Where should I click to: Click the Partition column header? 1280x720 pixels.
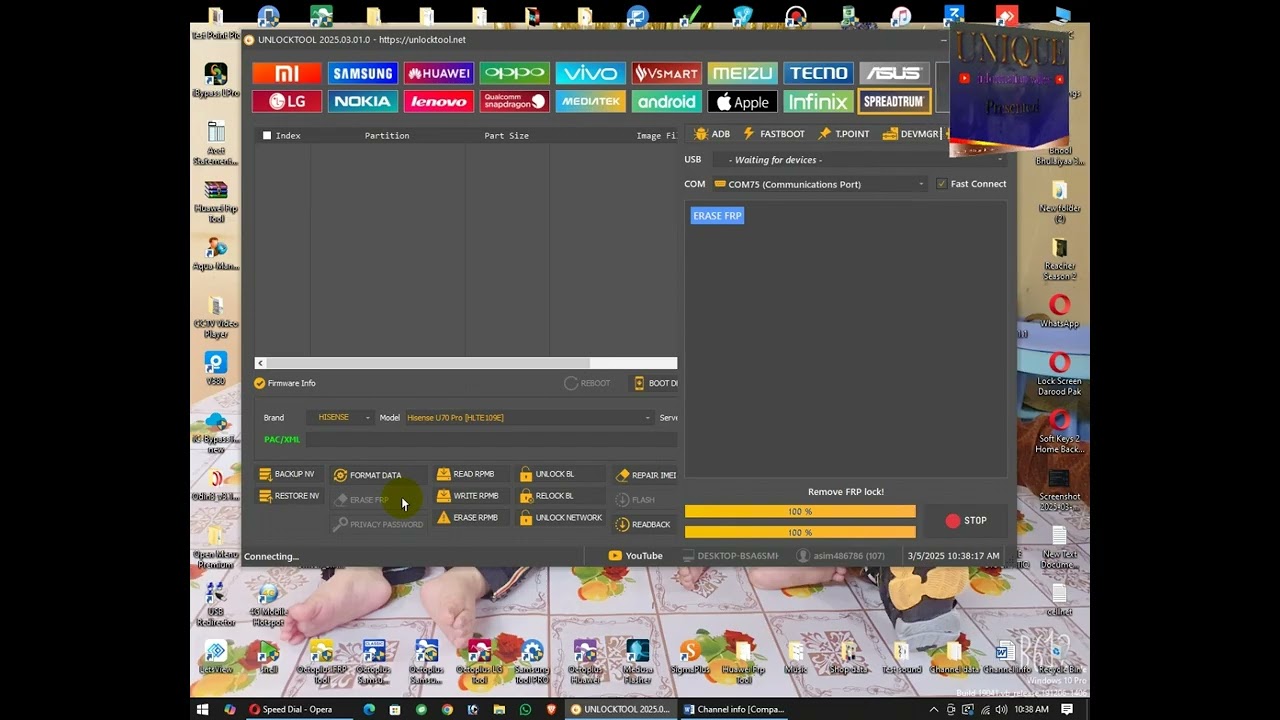click(x=387, y=136)
